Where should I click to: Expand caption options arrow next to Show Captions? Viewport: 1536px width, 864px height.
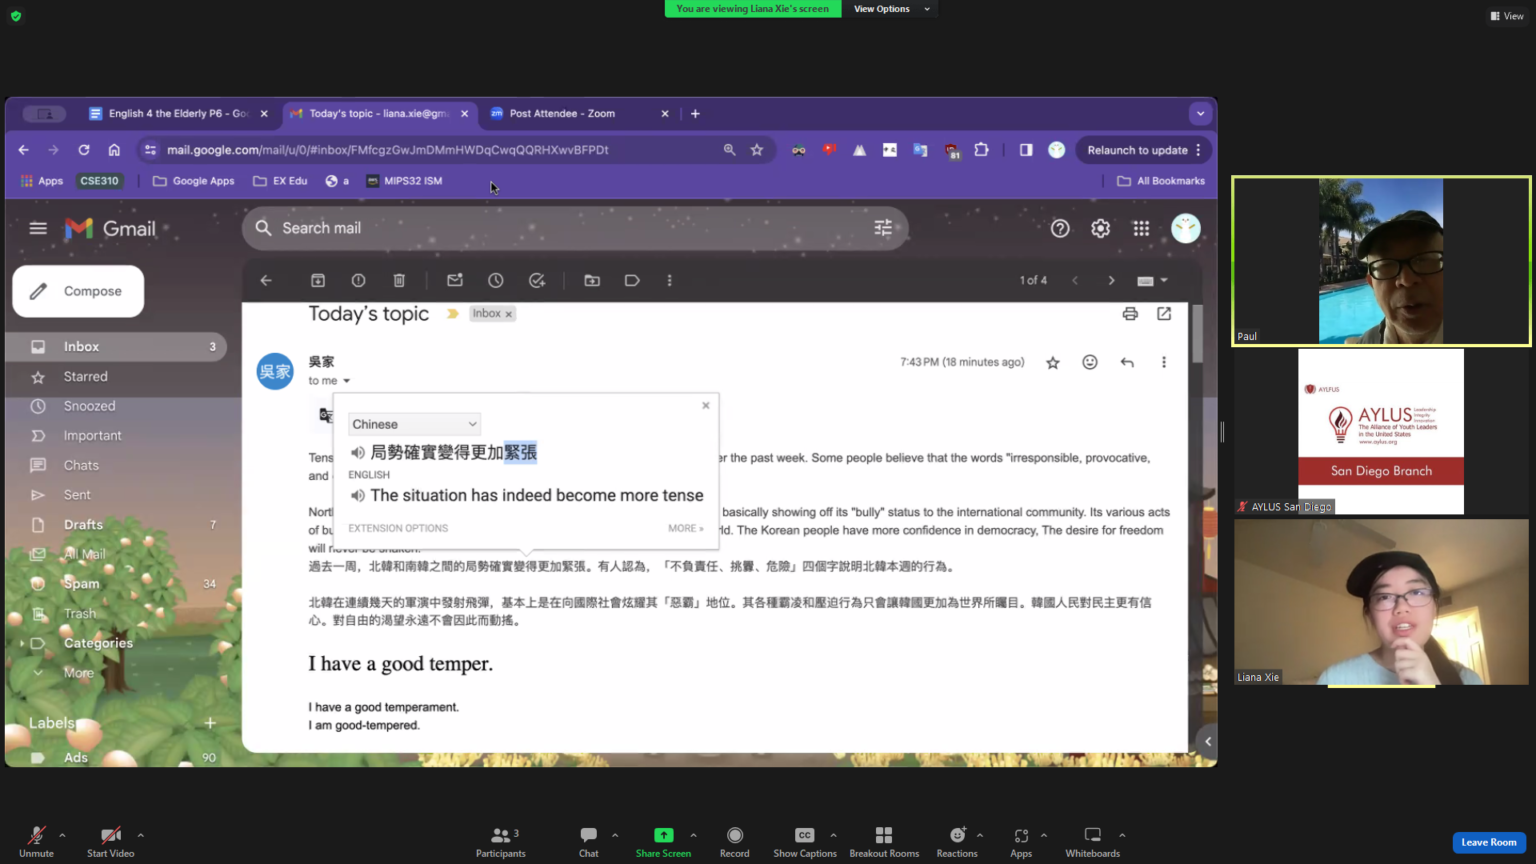[x=833, y=835]
